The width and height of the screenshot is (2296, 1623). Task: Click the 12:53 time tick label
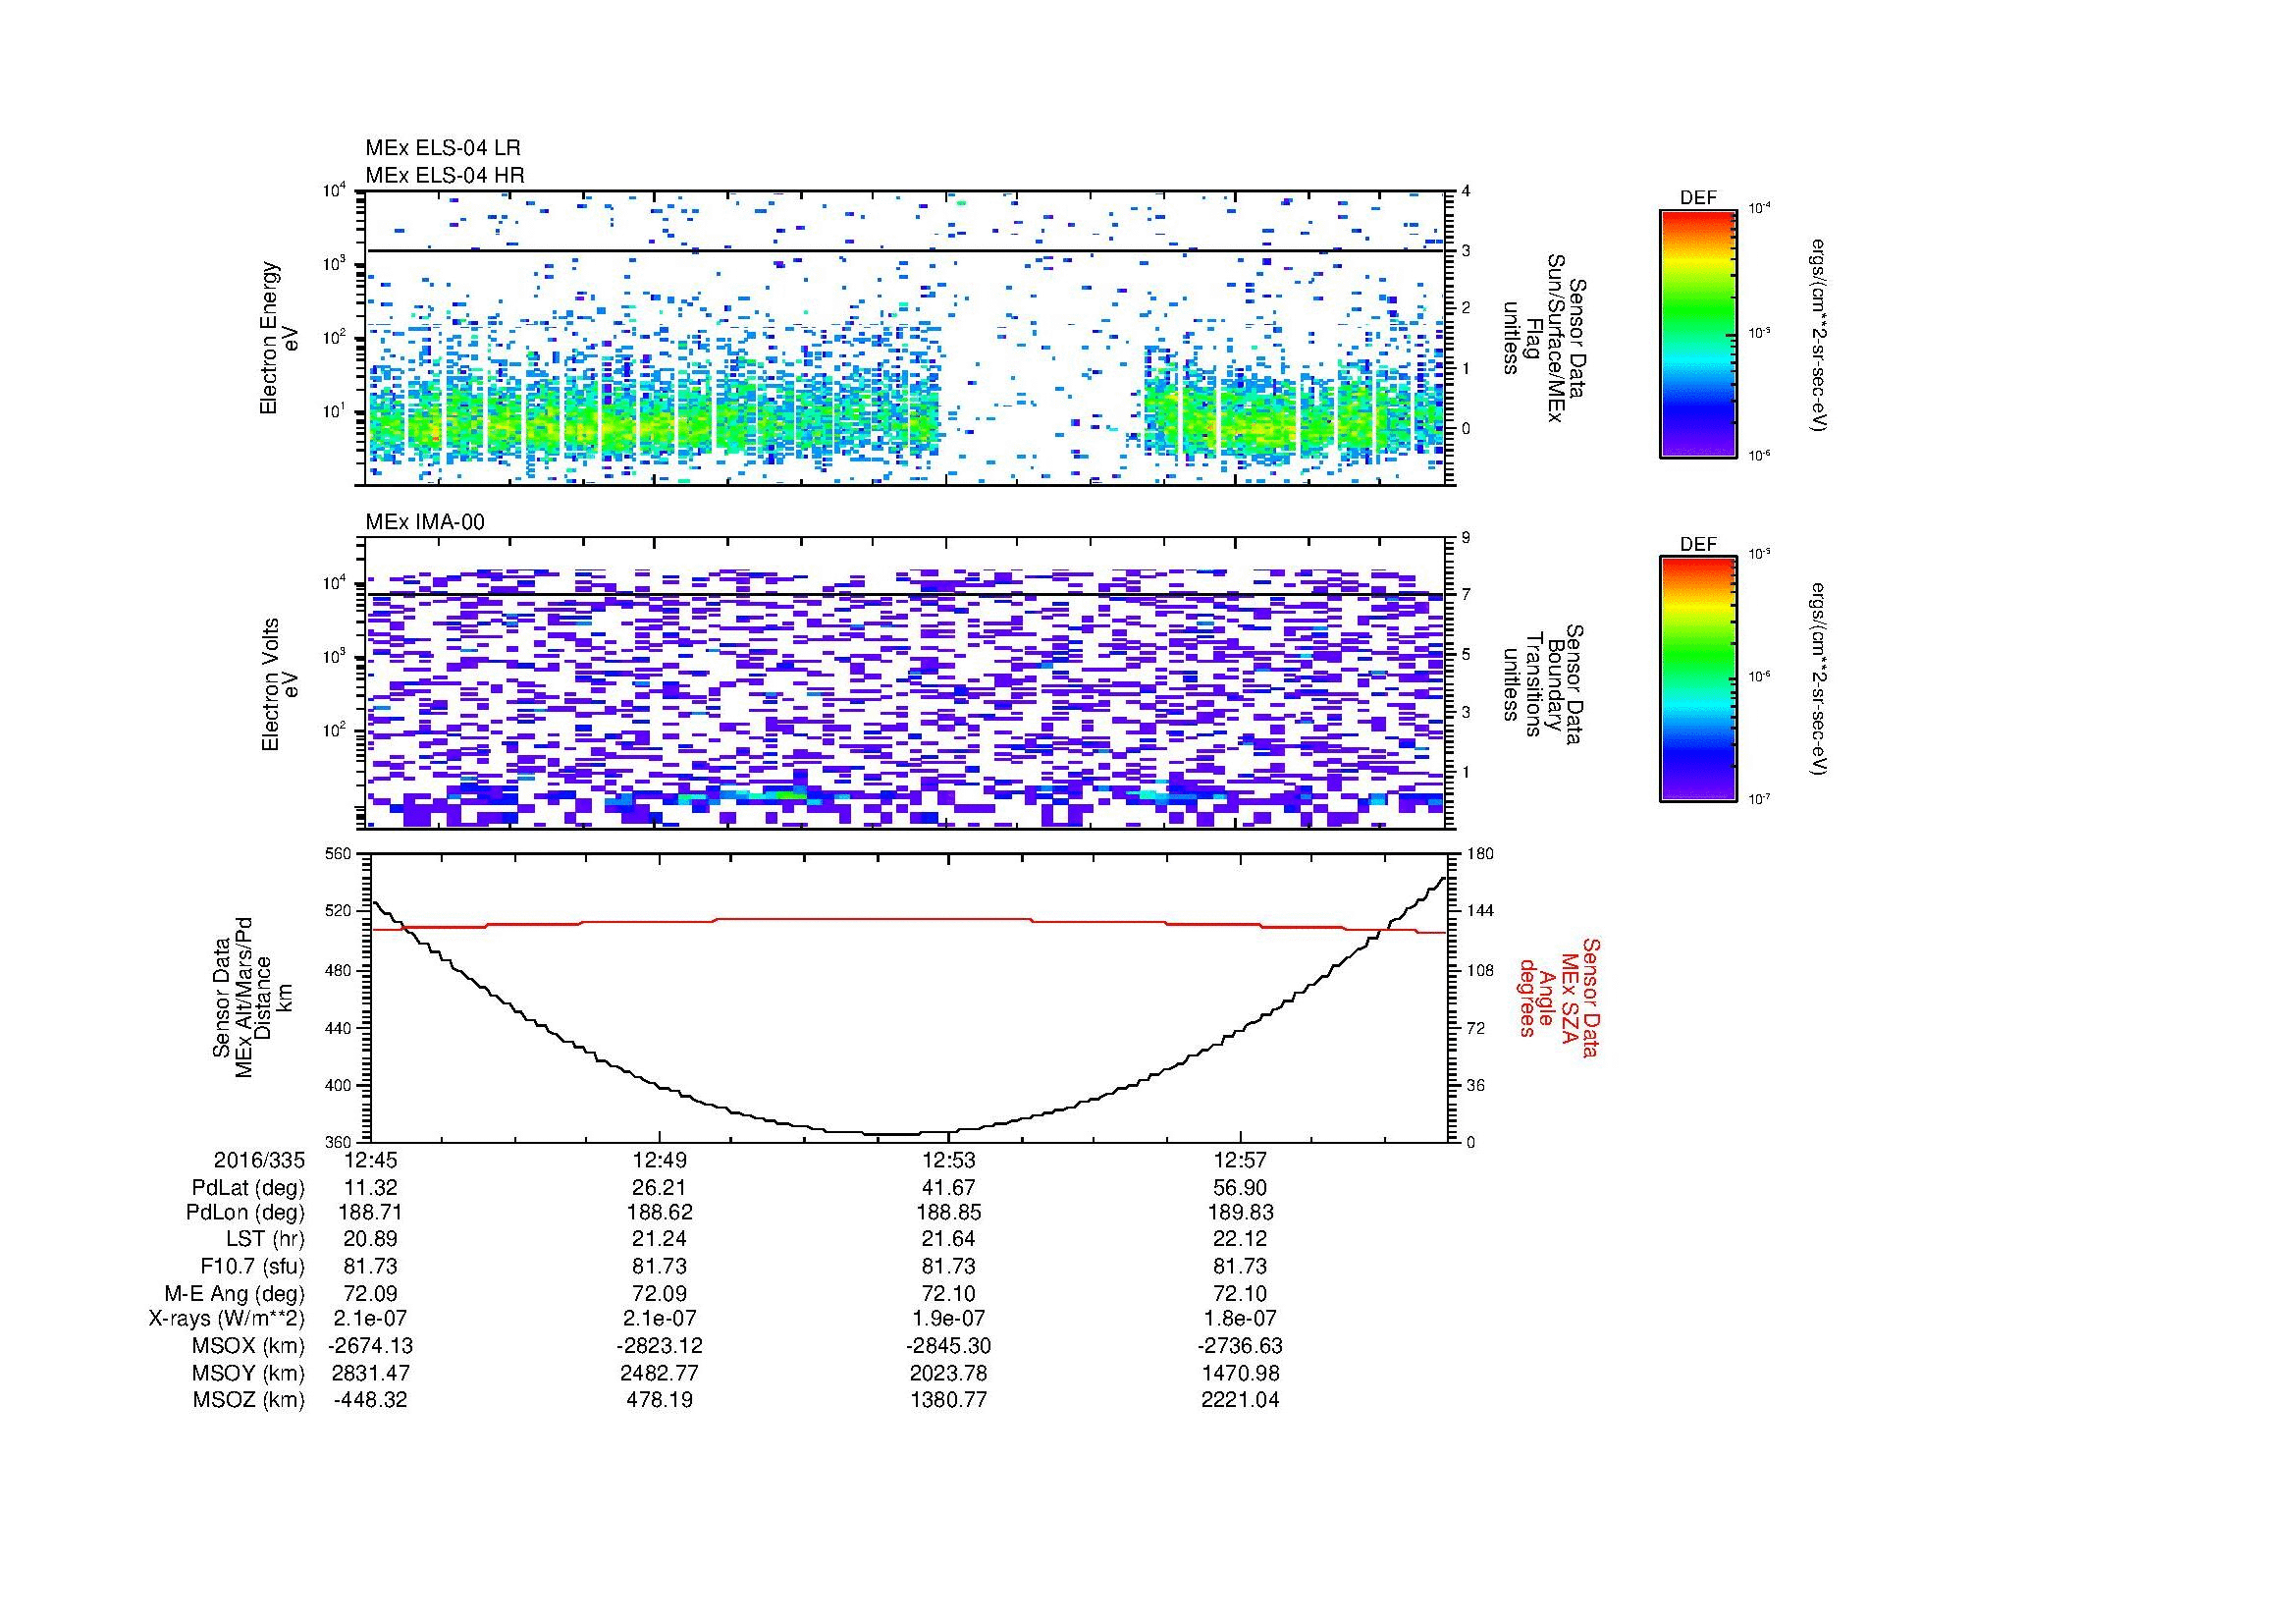click(x=948, y=1161)
